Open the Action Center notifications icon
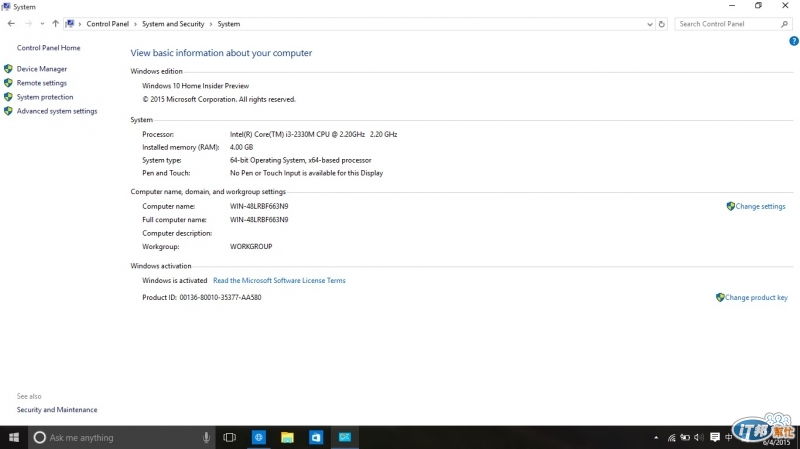This screenshot has height=449, width=800. point(715,438)
